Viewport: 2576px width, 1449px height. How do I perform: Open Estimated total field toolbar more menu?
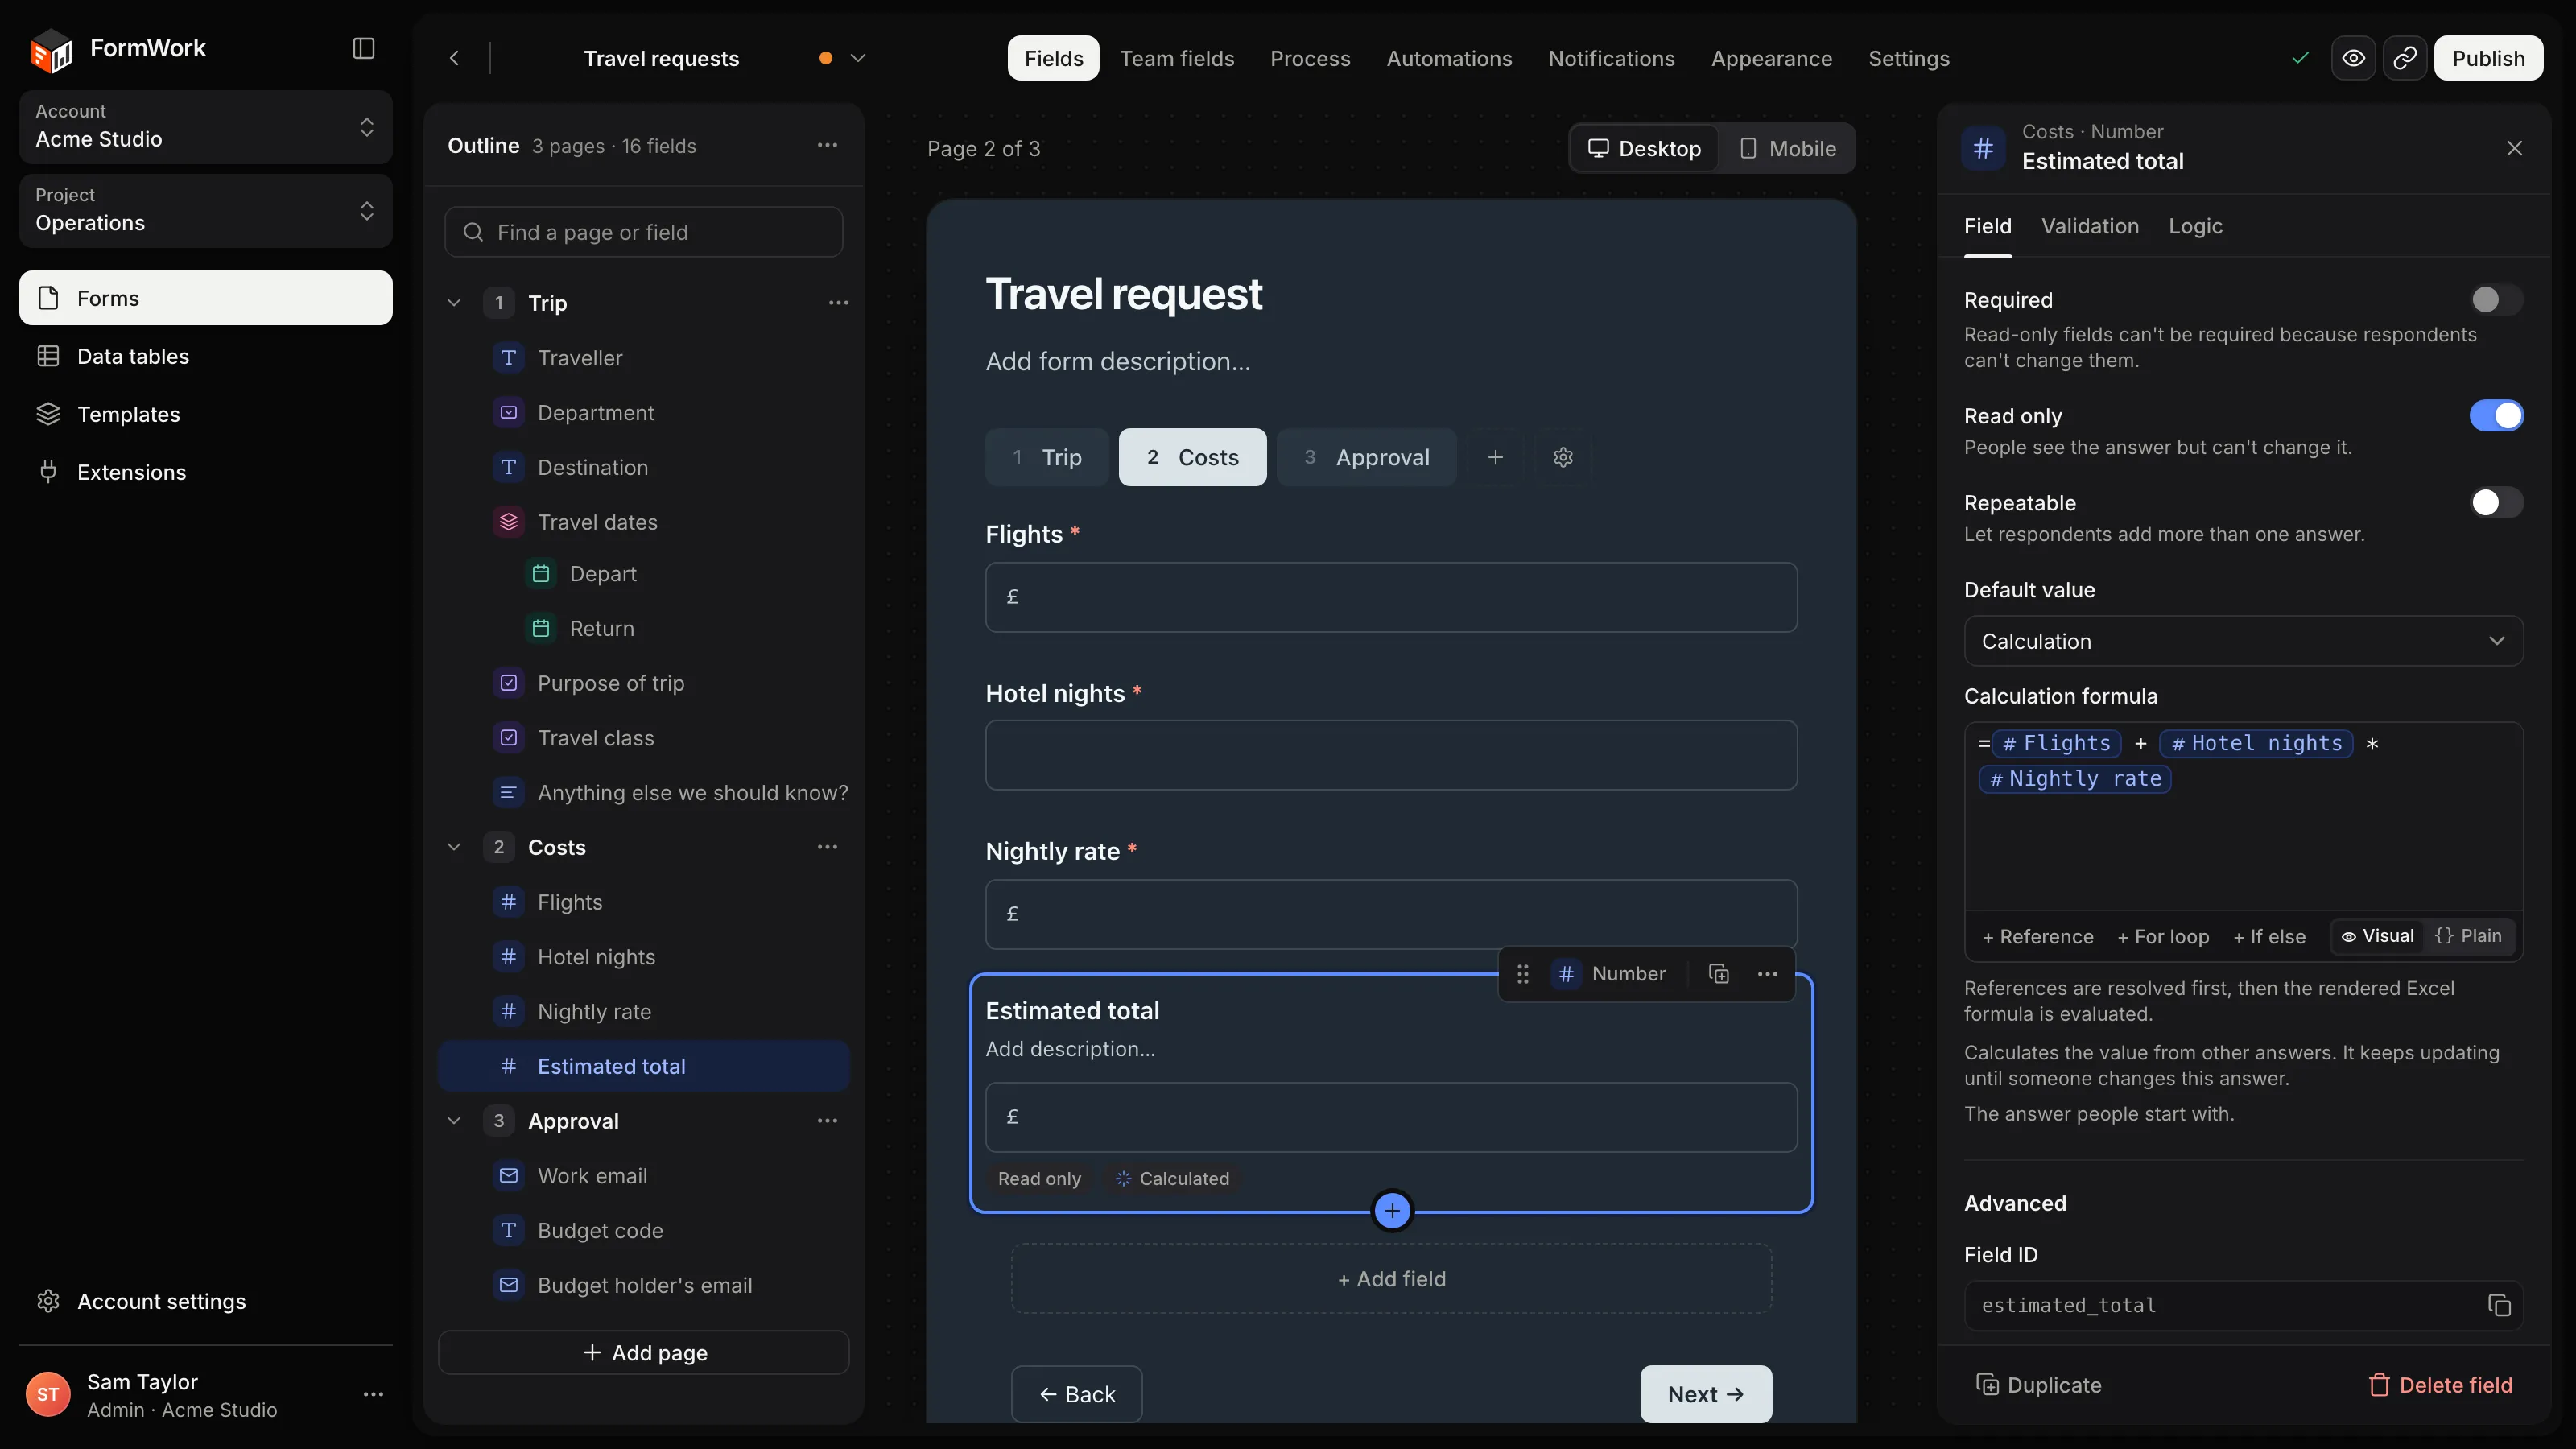(x=1767, y=974)
